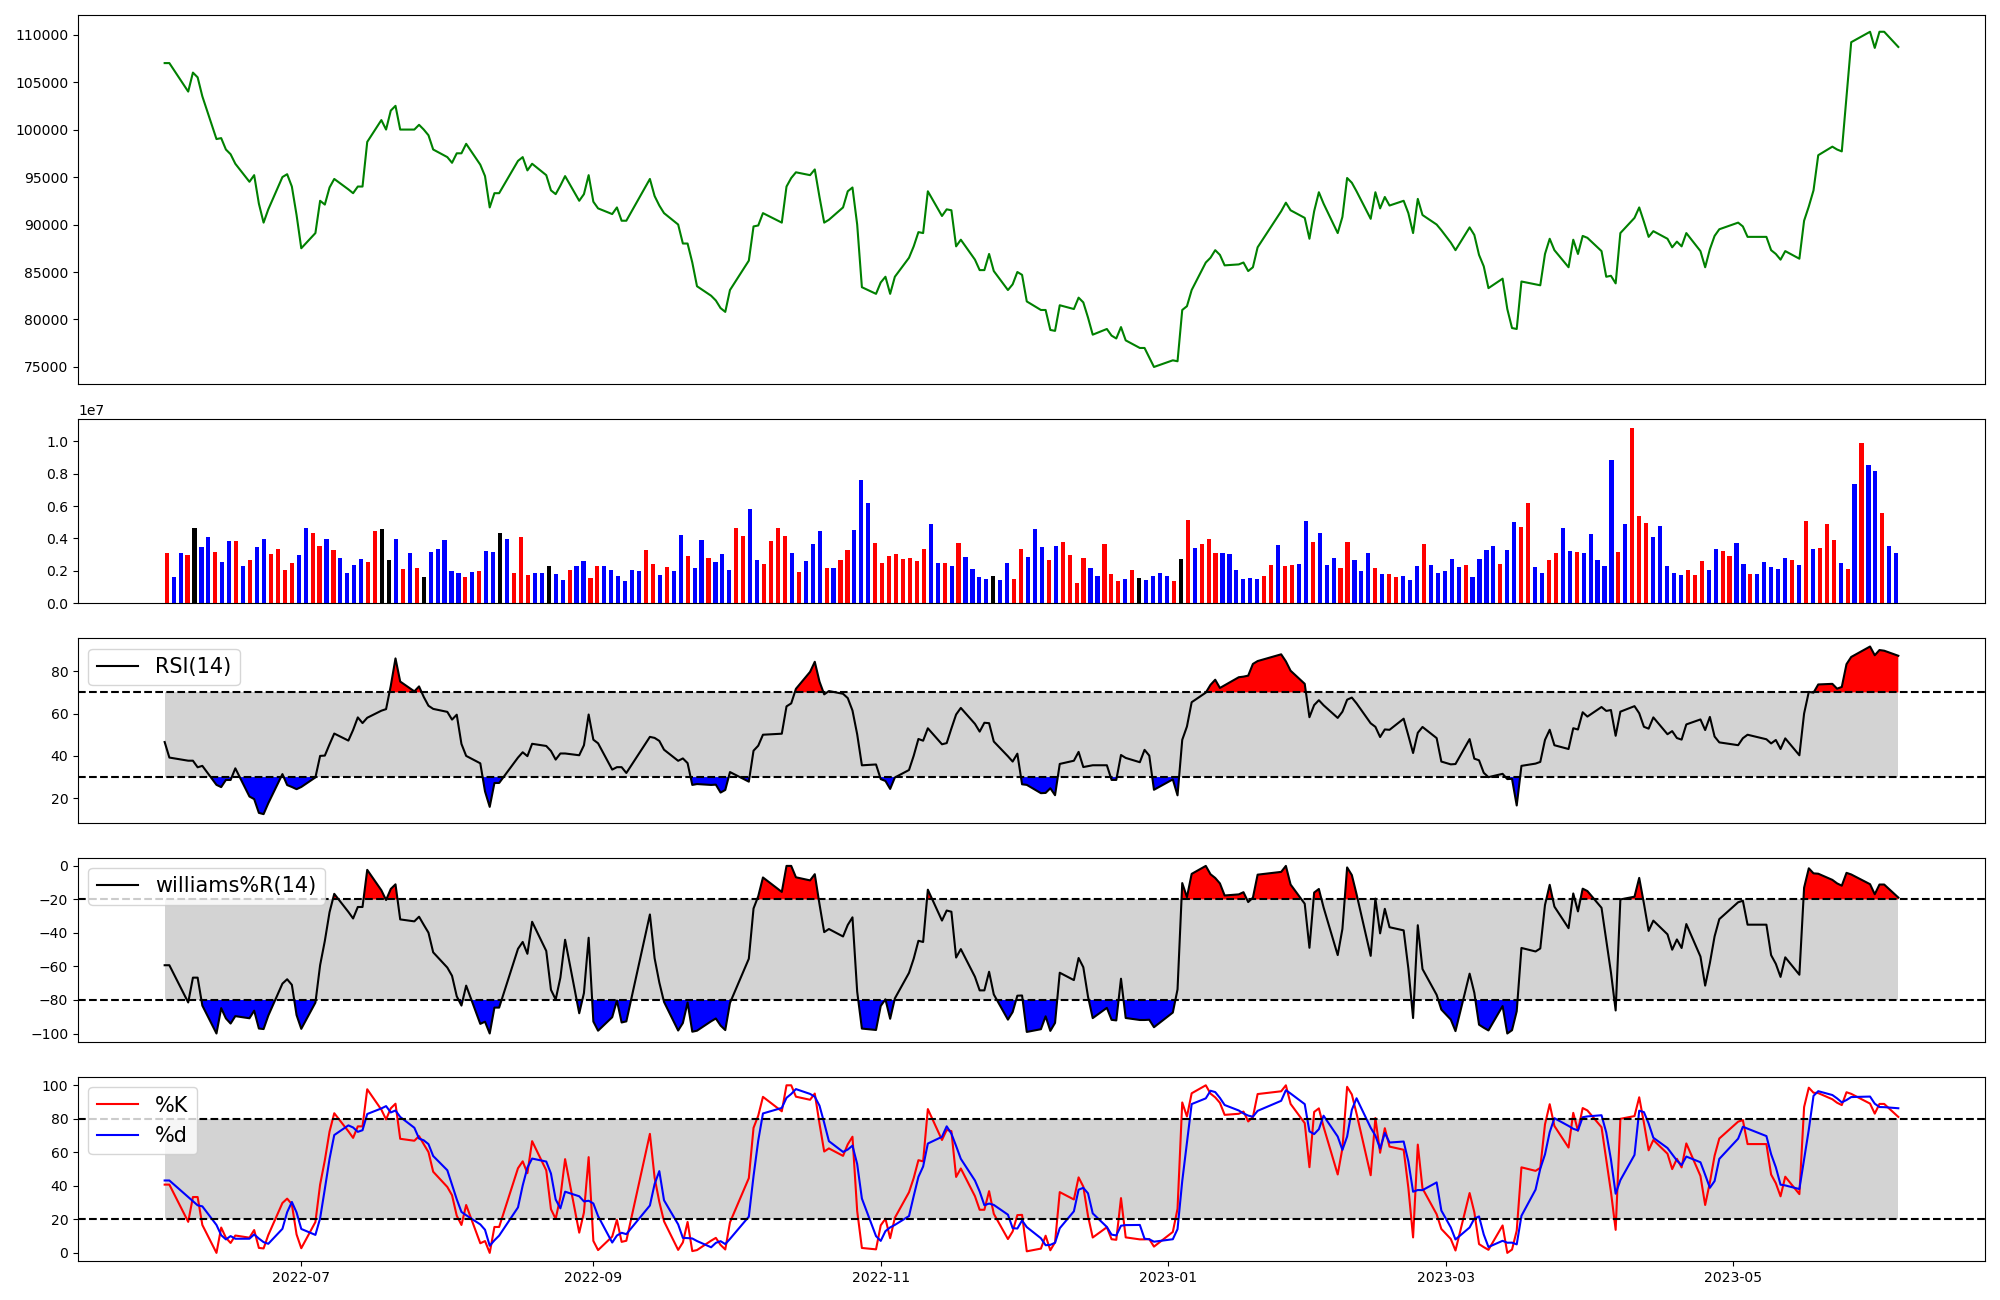Screen dimensions: 2000x1300
Task: Click the 80 label on stochastic axis
Action: point(60,1120)
